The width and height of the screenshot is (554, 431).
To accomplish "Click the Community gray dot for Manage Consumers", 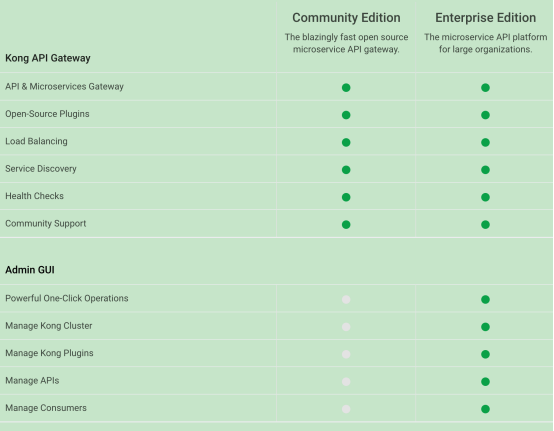I will pos(346,409).
